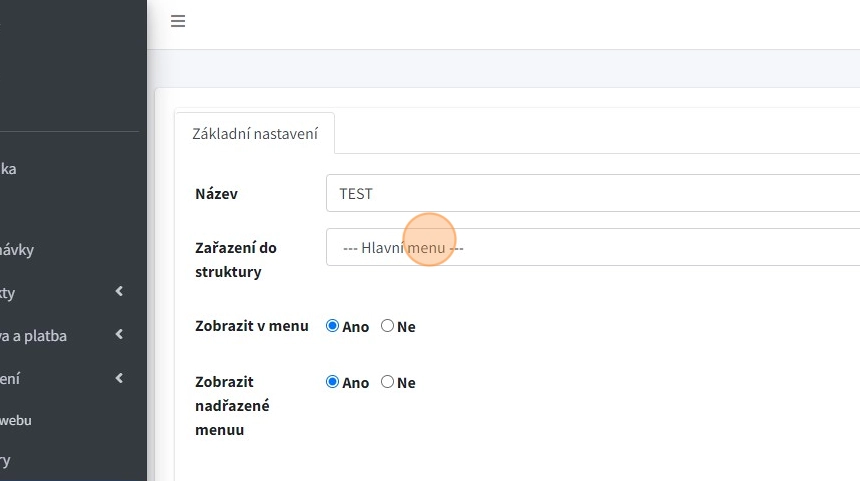Select Ne for Zobrazit v menu
860x481 pixels.
click(x=388, y=326)
